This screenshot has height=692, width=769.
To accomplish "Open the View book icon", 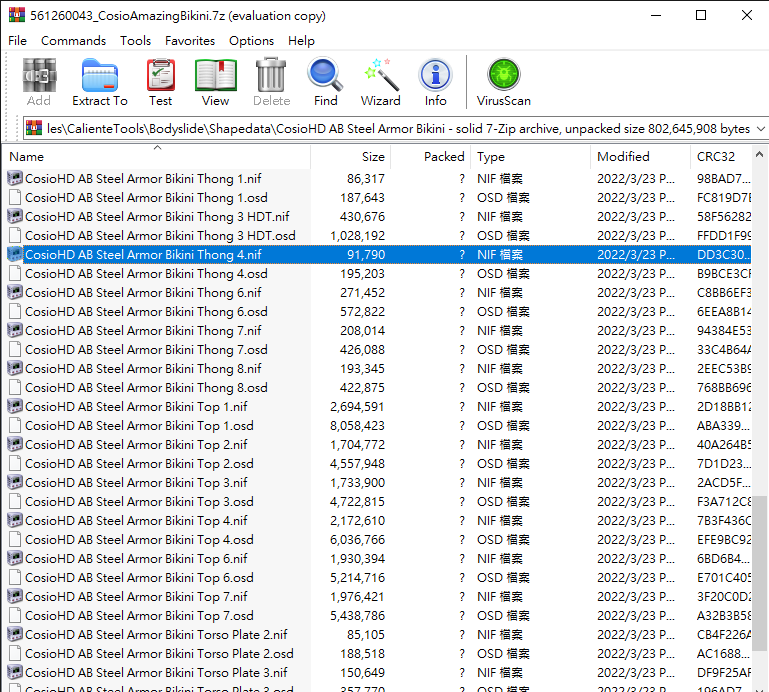I will (x=215, y=76).
